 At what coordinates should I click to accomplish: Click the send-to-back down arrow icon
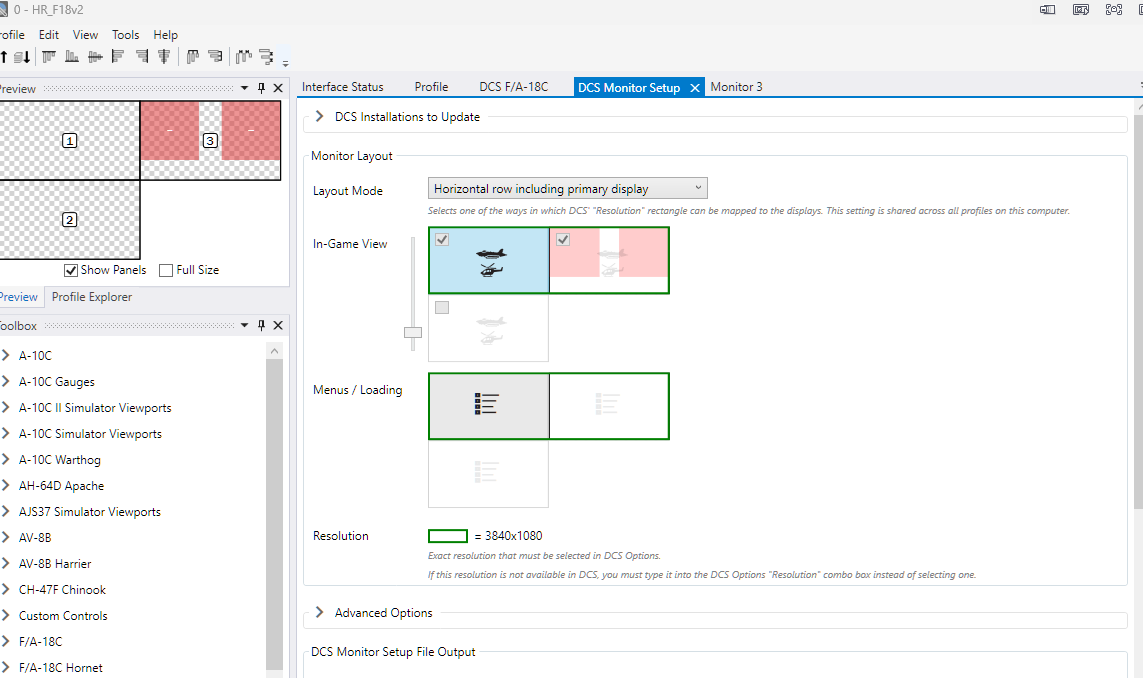point(23,57)
